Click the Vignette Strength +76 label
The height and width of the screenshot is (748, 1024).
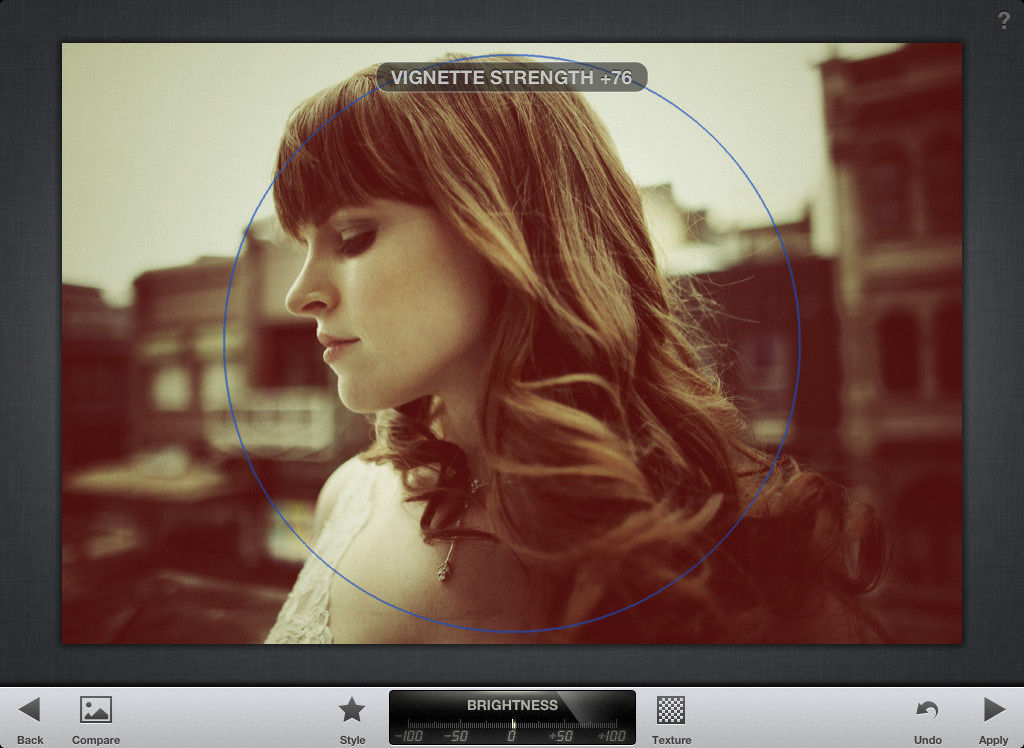[511, 78]
